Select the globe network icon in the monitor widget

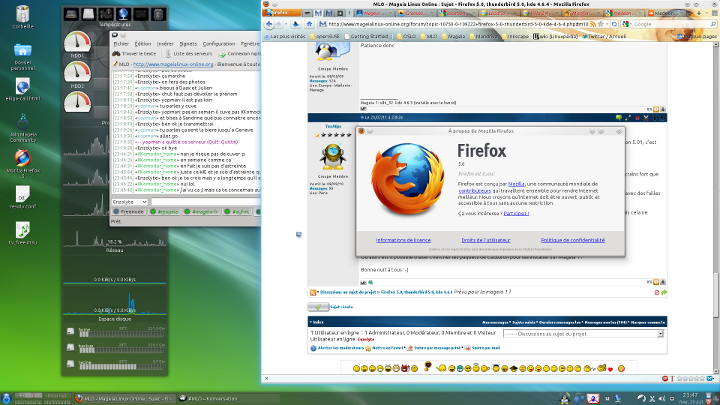click(x=123, y=14)
